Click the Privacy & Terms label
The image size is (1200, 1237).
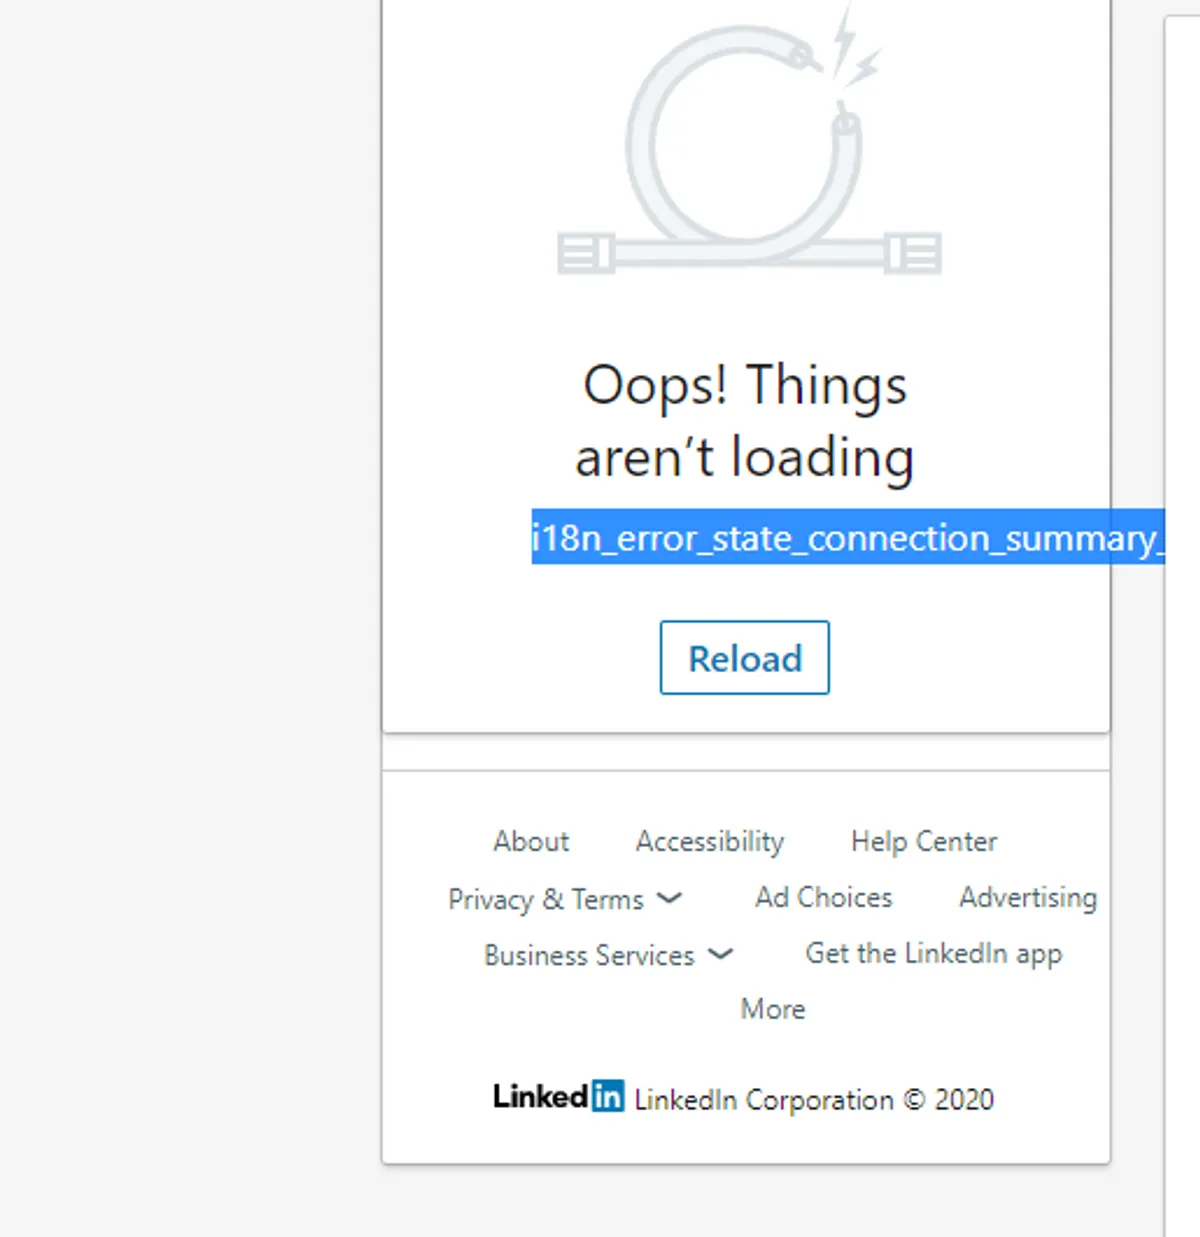coord(545,899)
